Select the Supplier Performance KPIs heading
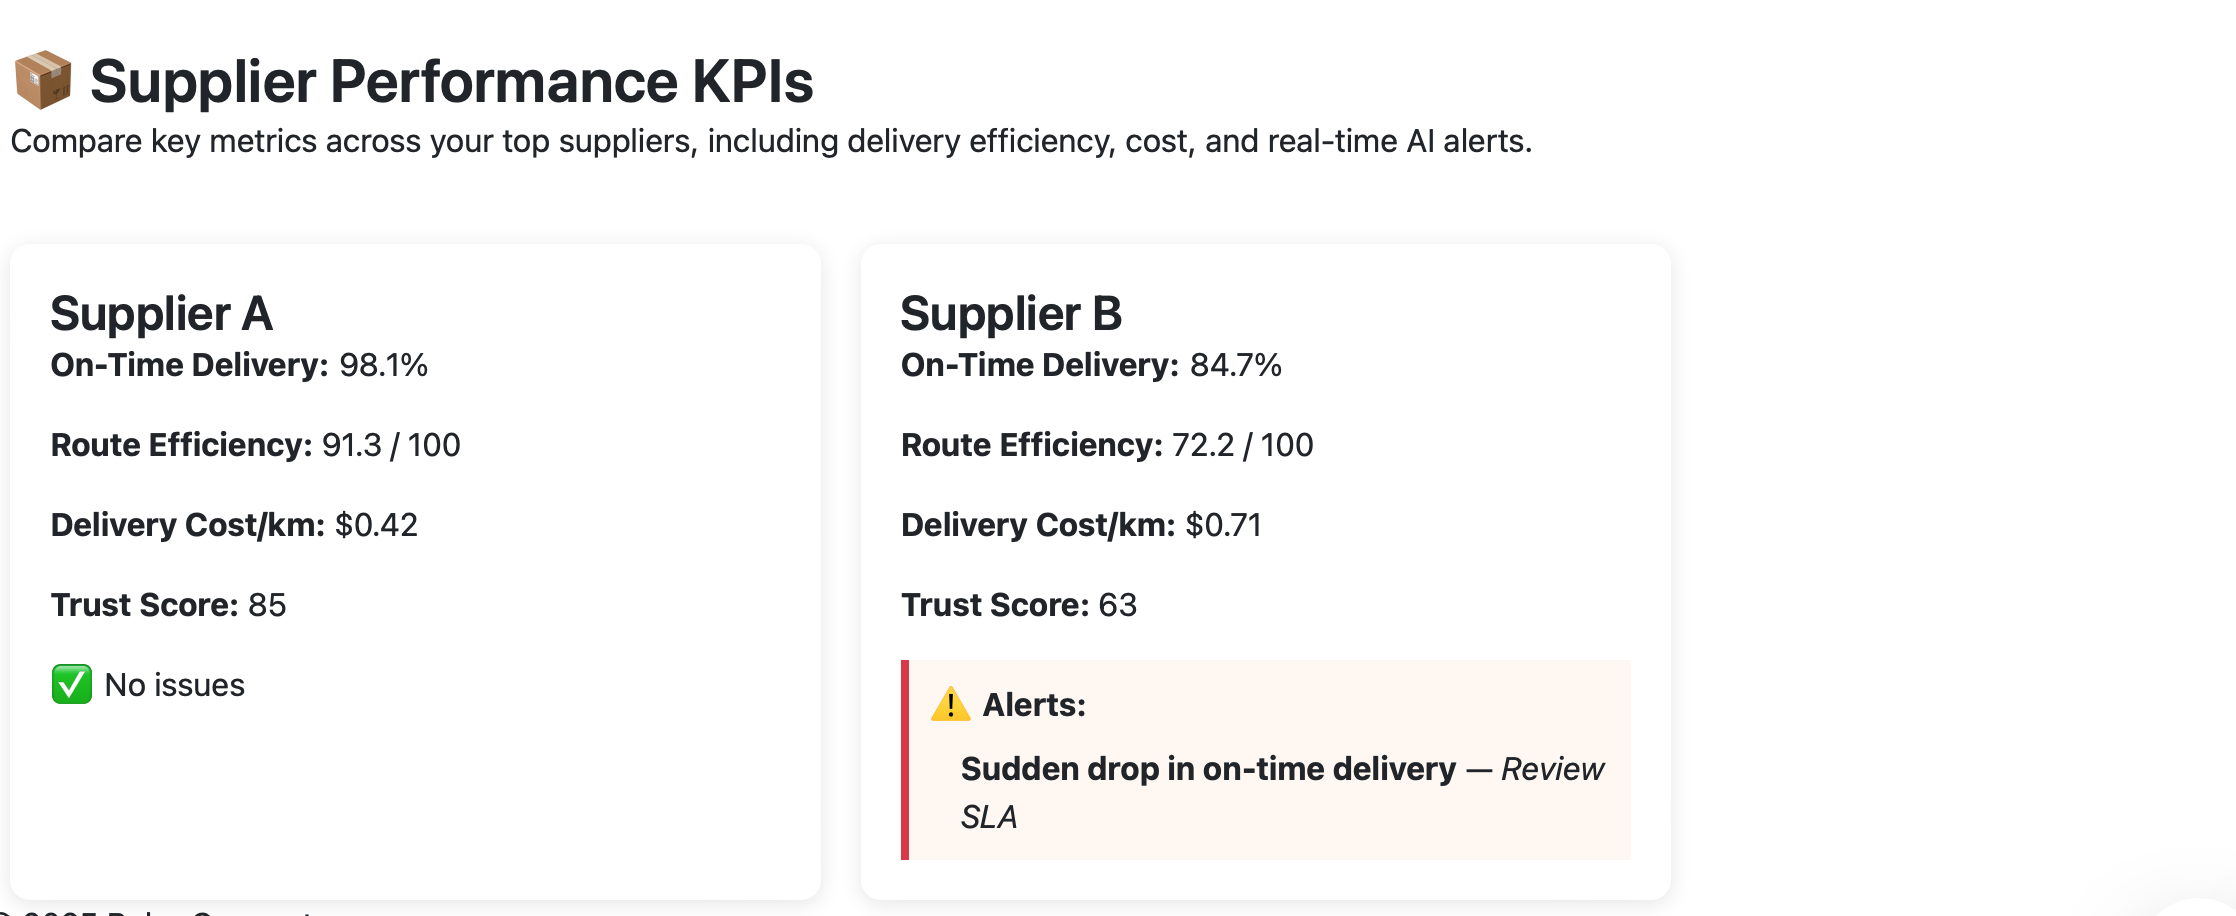 click(451, 81)
